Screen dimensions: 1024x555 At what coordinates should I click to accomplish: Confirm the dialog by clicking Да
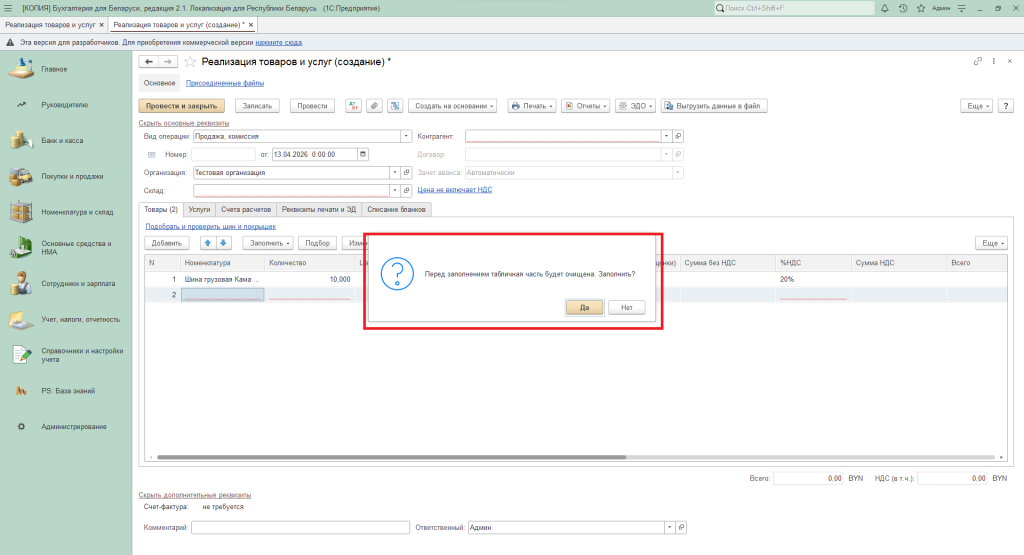584,307
